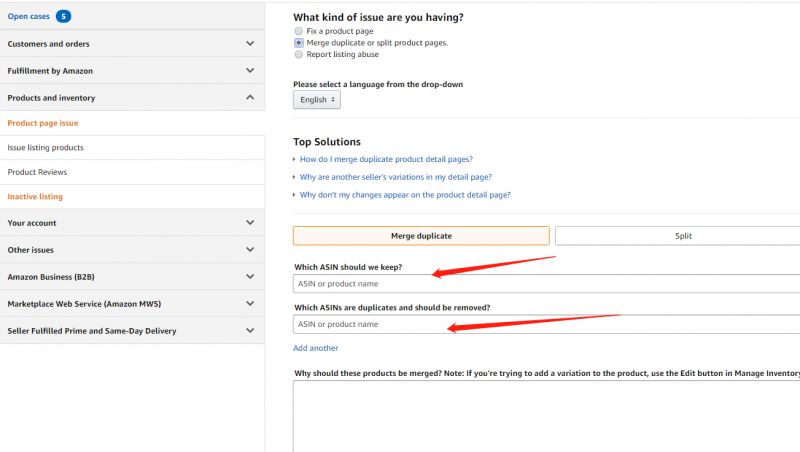Screen dimensions: 800x452
Task: Open the Product Reviews menu item
Action: 37,172
